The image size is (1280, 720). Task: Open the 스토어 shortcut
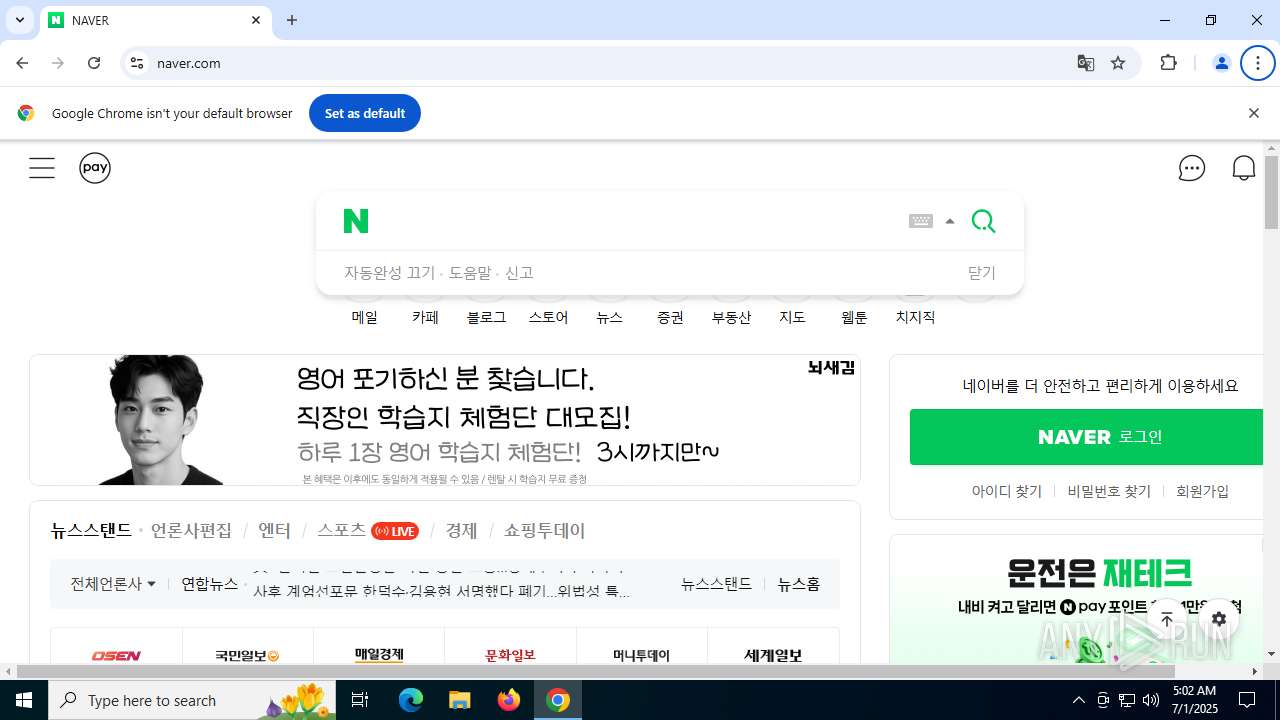548,317
